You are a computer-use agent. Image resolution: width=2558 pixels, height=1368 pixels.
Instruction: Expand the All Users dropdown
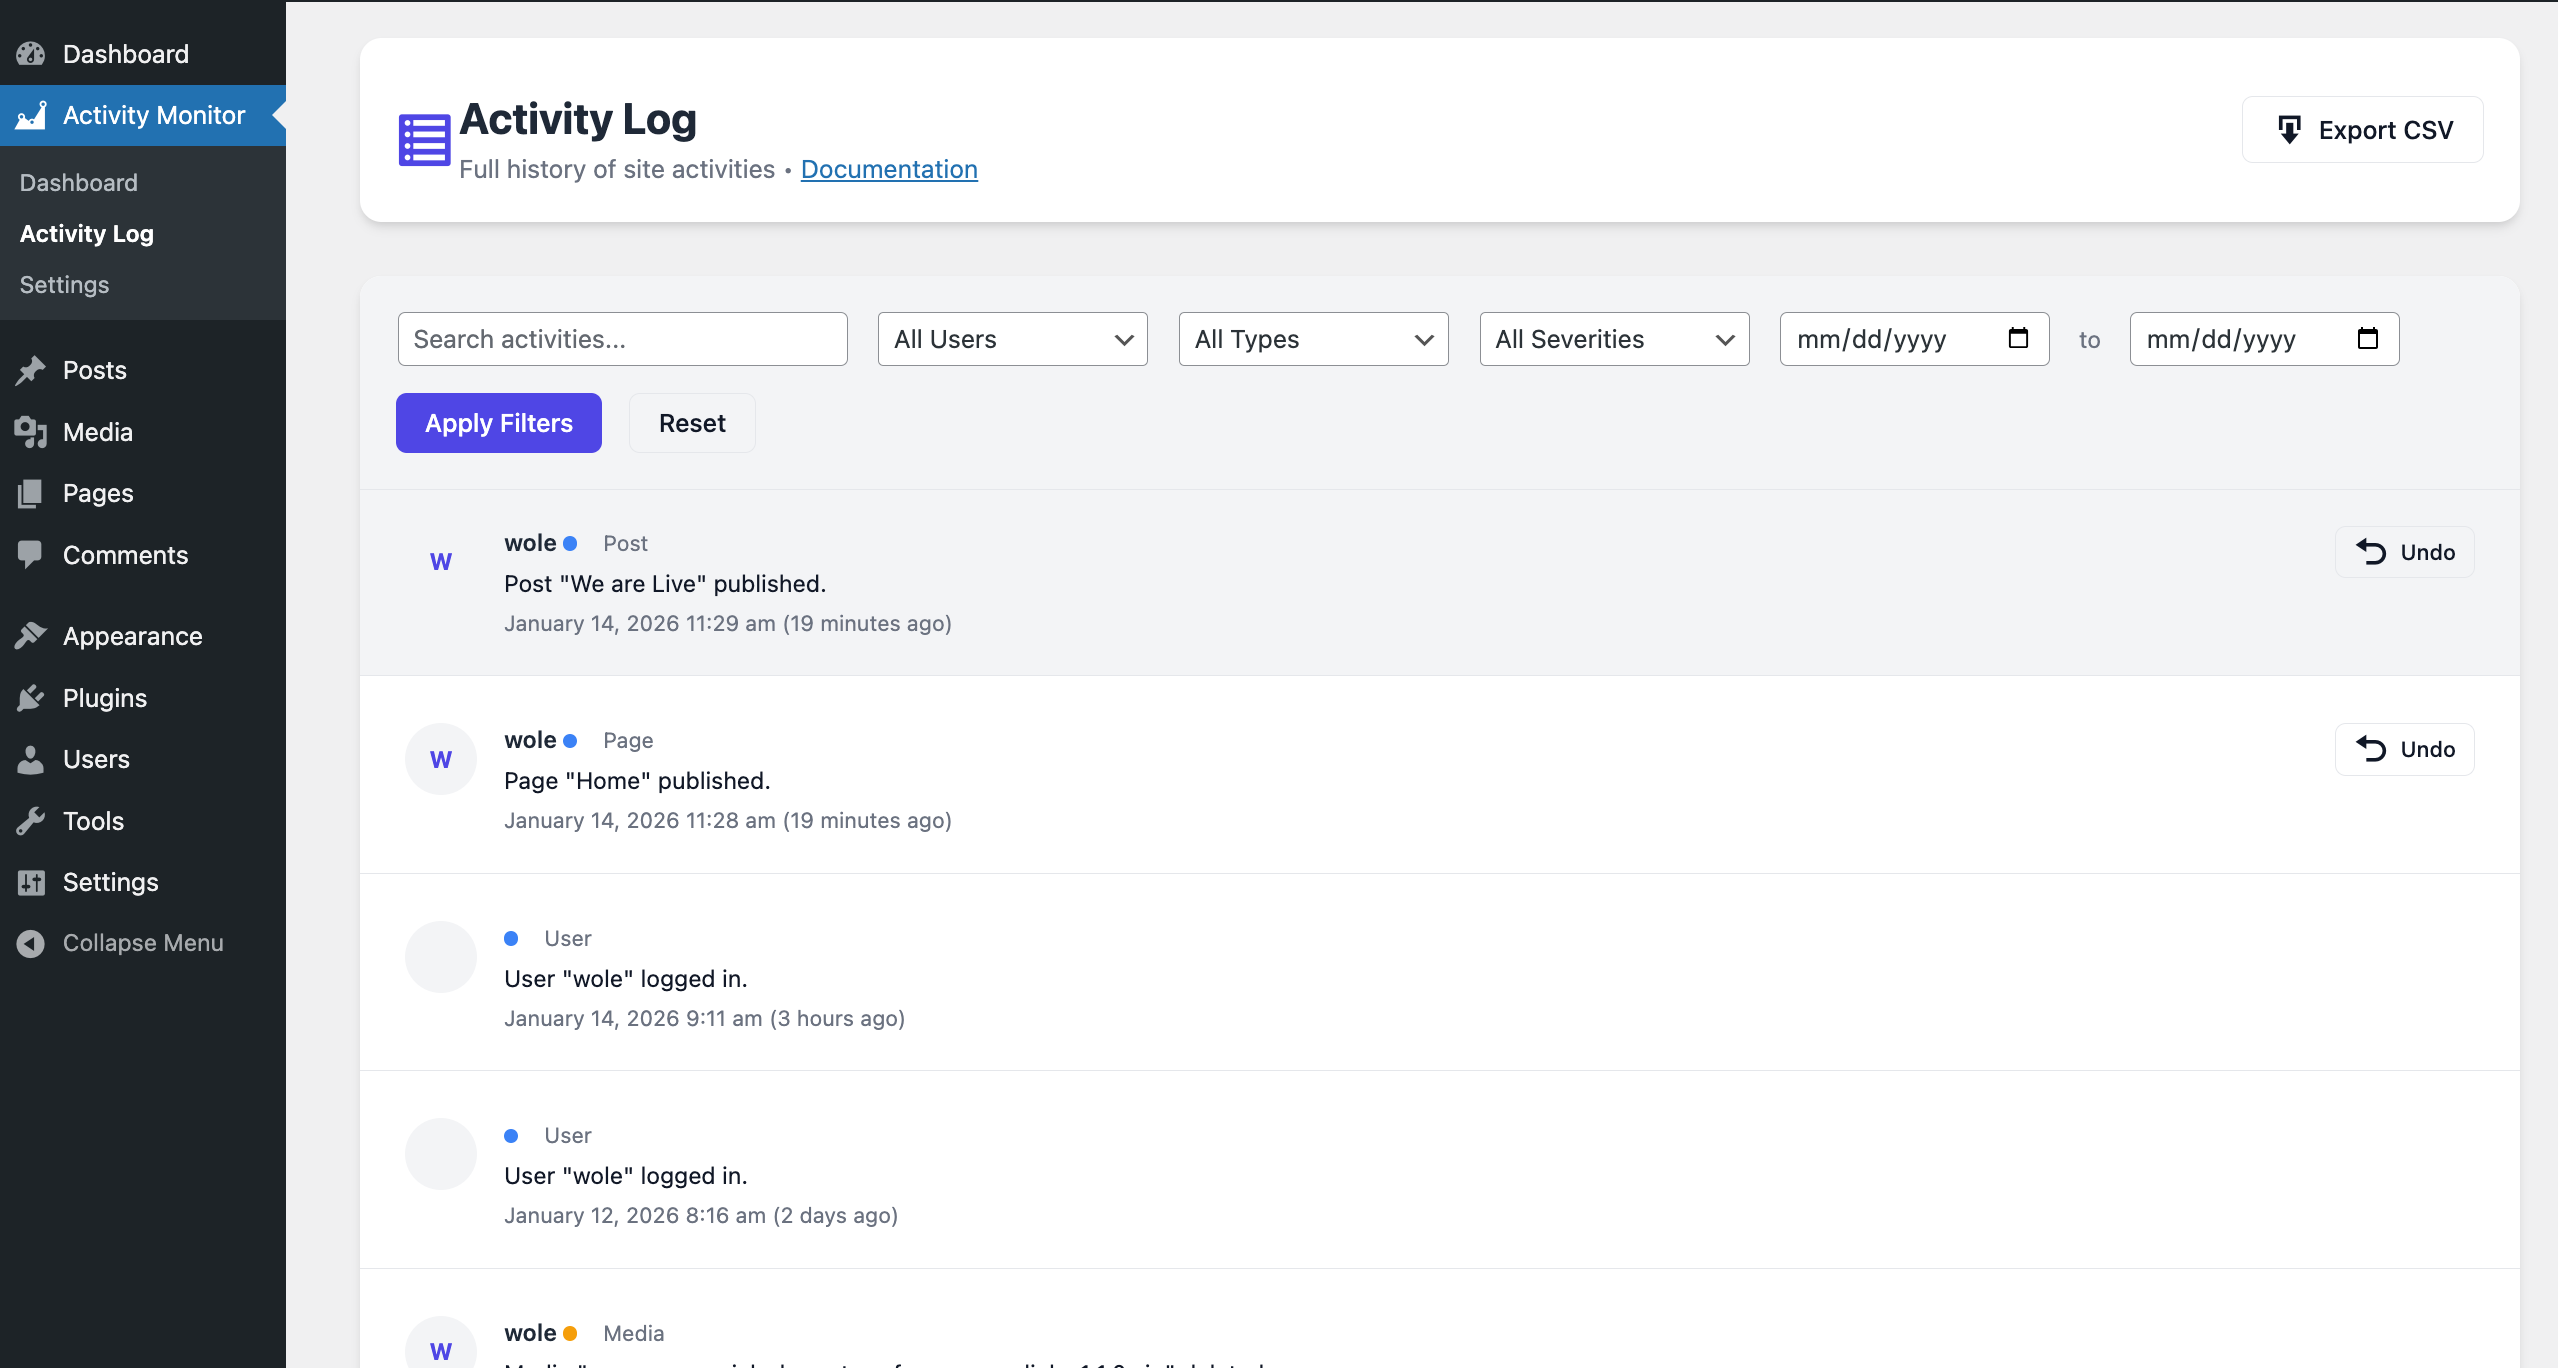click(1012, 339)
